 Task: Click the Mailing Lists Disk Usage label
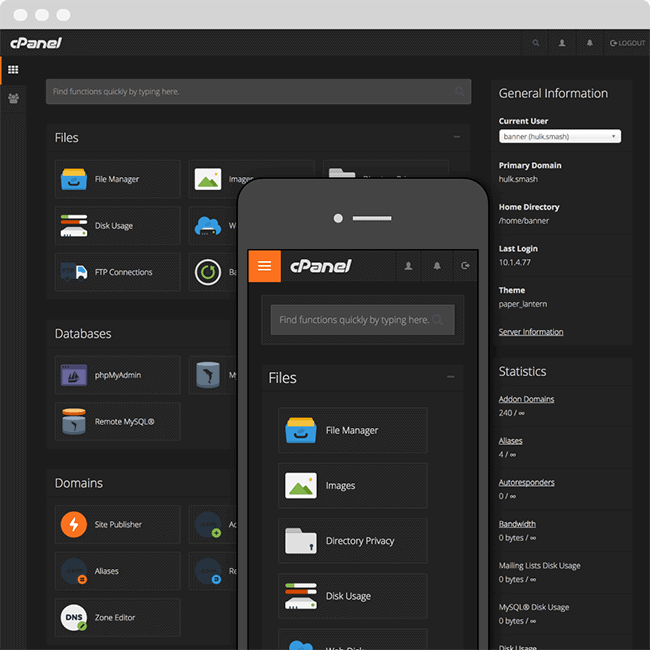click(539, 565)
